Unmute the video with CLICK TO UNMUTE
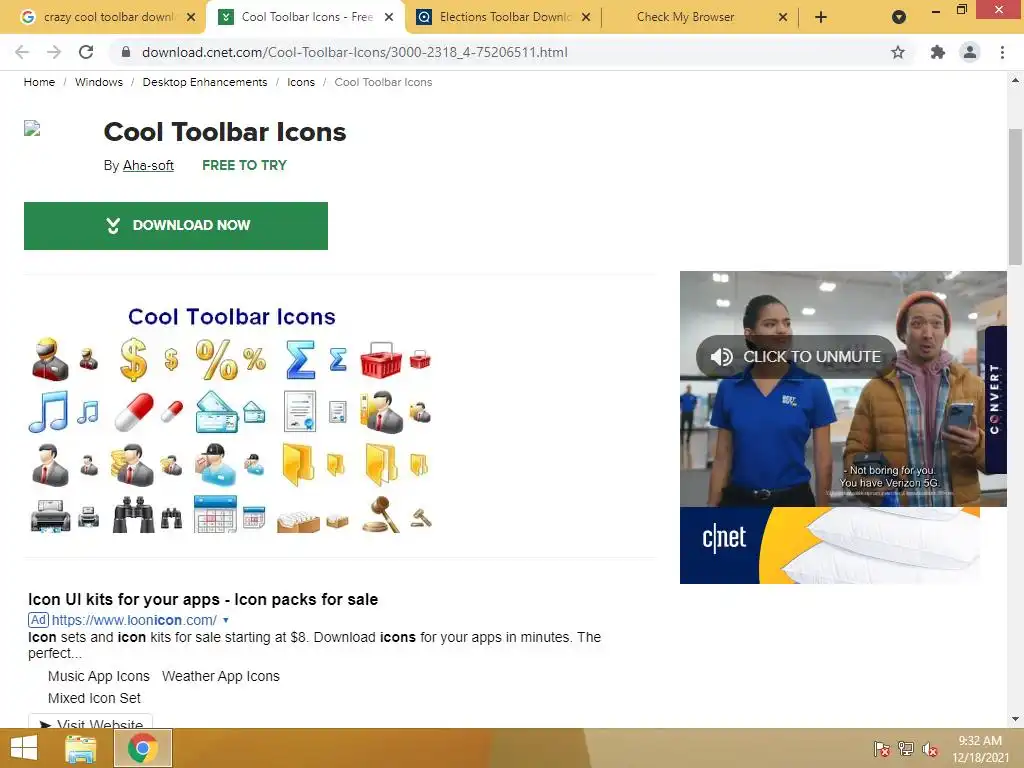1024x768 pixels. tap(795, 357)
